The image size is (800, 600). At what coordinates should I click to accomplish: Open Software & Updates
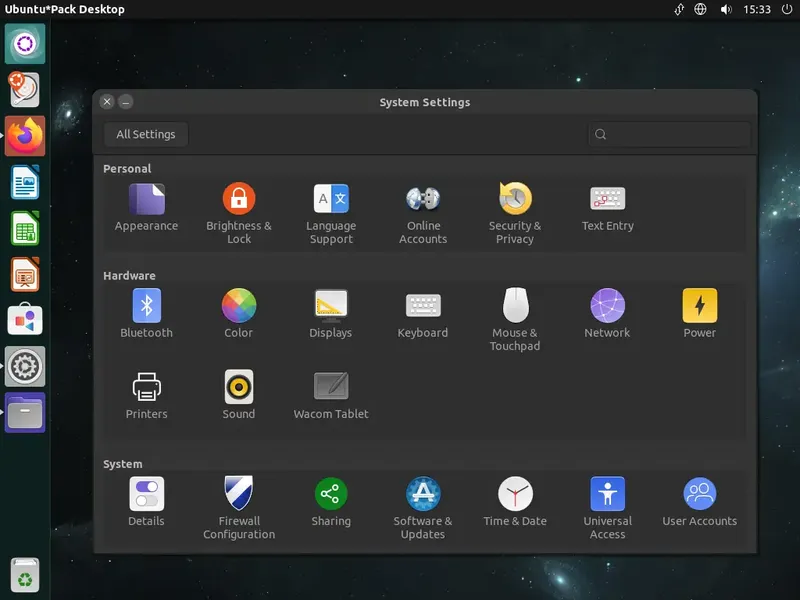coord(423,508)
